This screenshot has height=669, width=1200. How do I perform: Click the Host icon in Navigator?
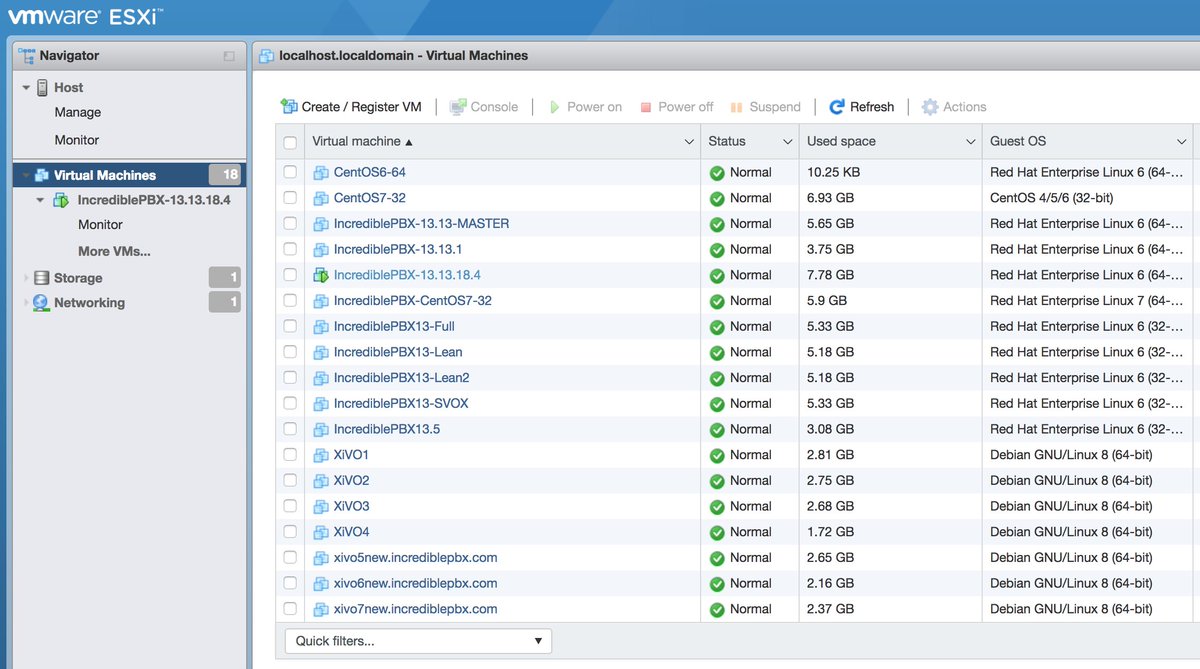pos(42,88)
